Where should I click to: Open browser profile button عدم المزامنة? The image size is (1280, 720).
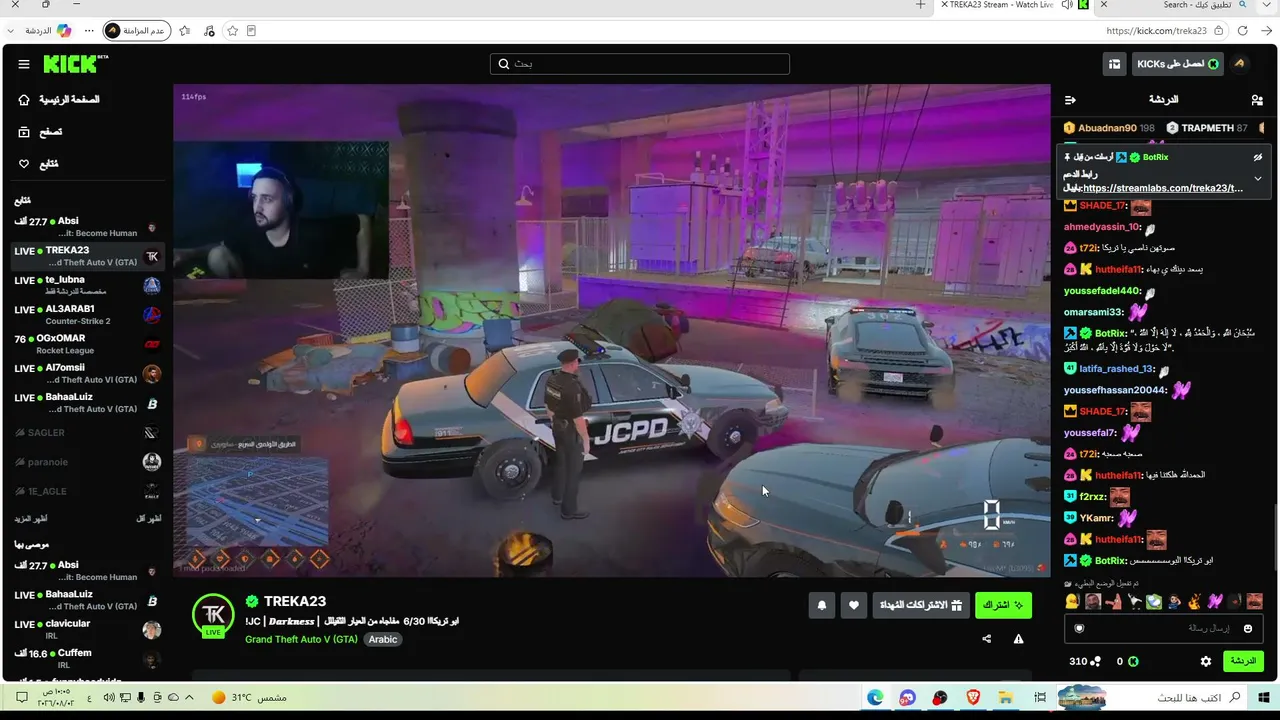[x=137, y=31]
